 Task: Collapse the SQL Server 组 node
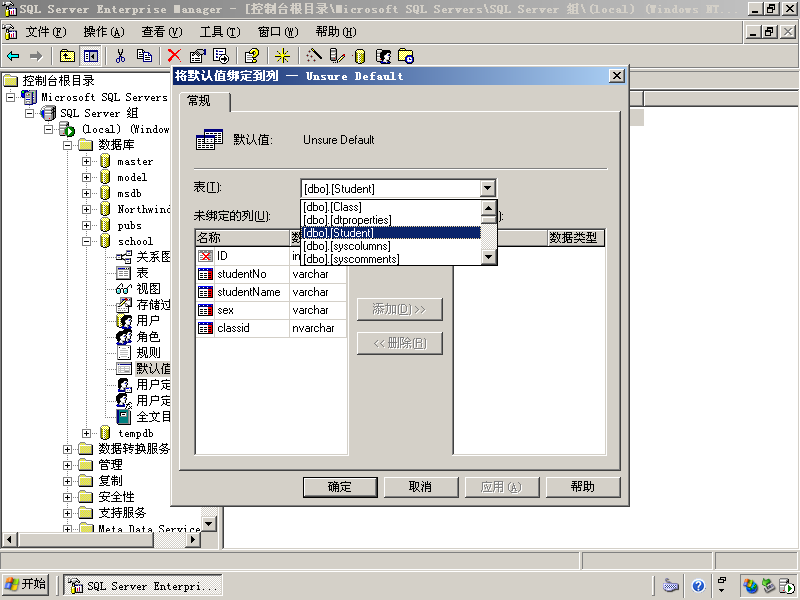coord(30,113)
